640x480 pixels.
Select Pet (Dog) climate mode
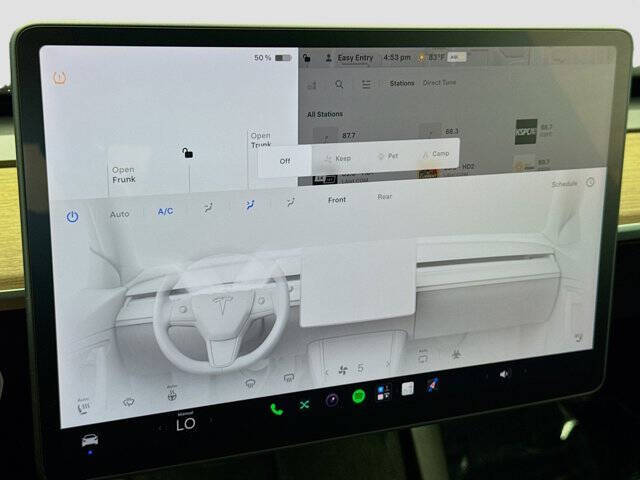click(x=388, y=156)
